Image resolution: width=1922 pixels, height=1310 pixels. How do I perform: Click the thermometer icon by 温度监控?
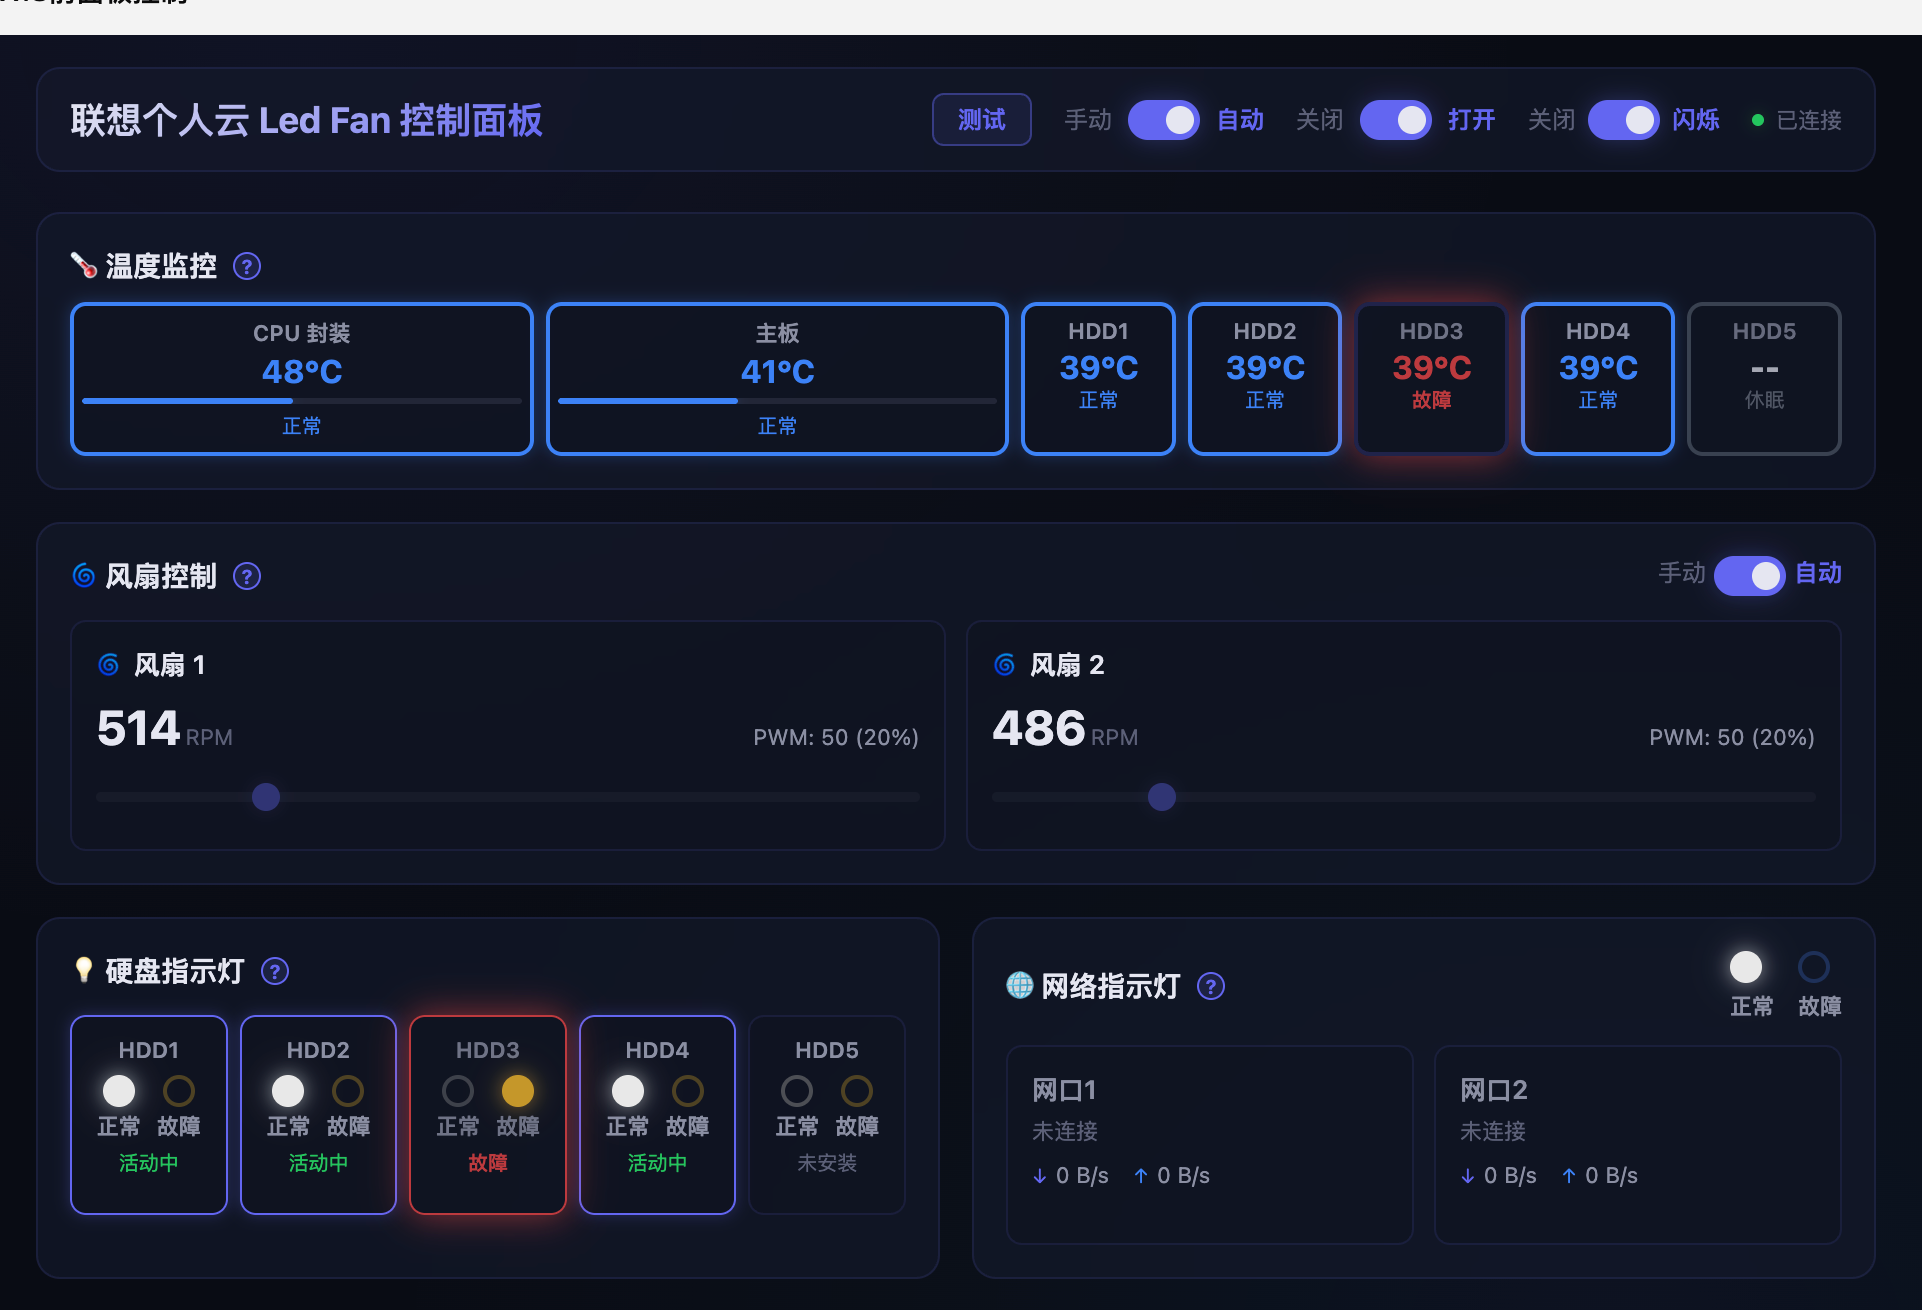tap(84, 265)
